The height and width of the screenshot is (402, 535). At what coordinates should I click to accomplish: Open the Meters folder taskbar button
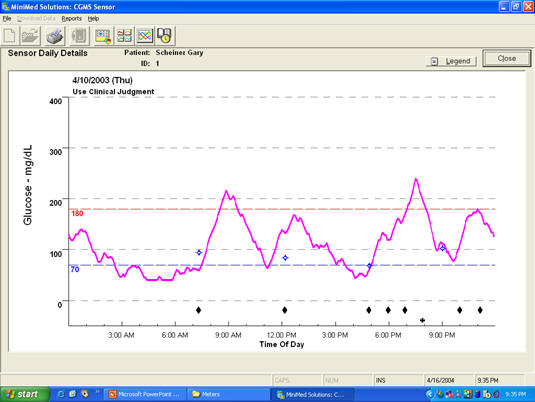click(228, 394)
